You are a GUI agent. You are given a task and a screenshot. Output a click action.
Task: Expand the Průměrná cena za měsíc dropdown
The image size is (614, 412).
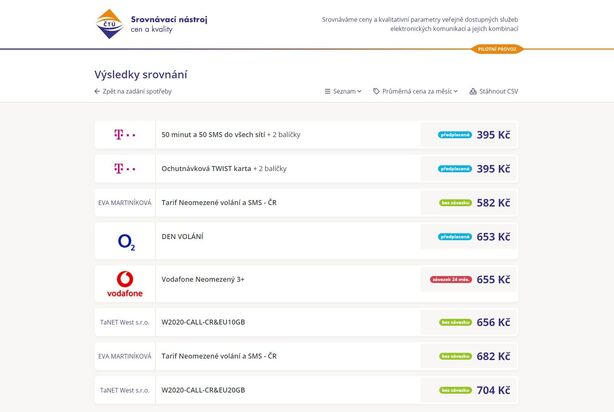416,91
